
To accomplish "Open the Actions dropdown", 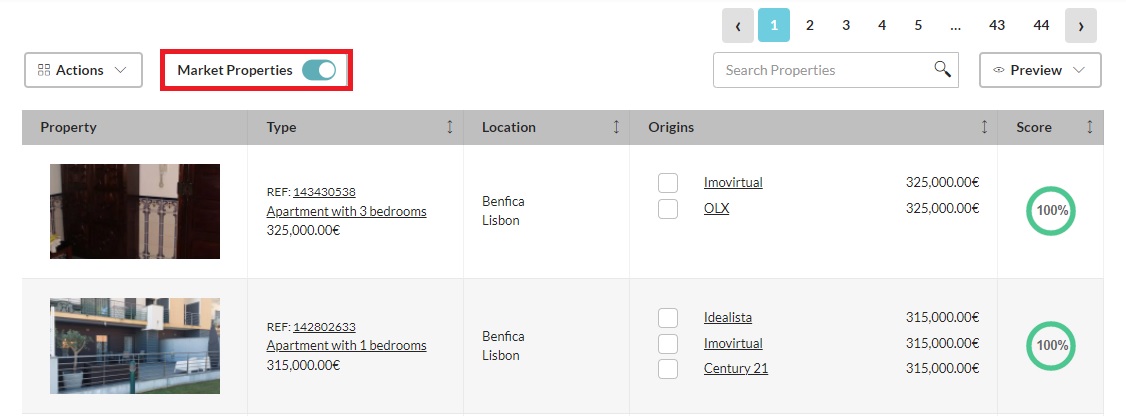I will pos(82,70).
